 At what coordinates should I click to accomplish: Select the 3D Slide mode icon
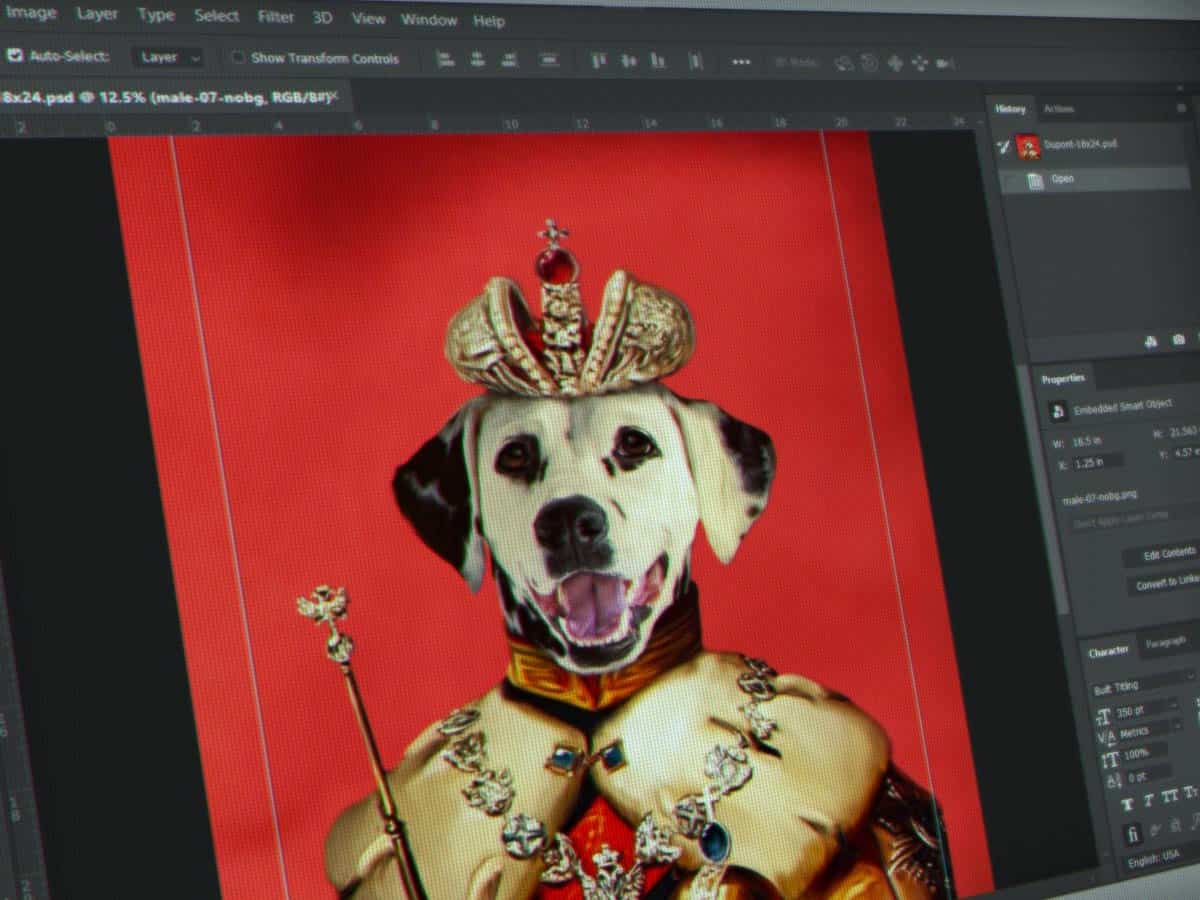tap(920, 63)
